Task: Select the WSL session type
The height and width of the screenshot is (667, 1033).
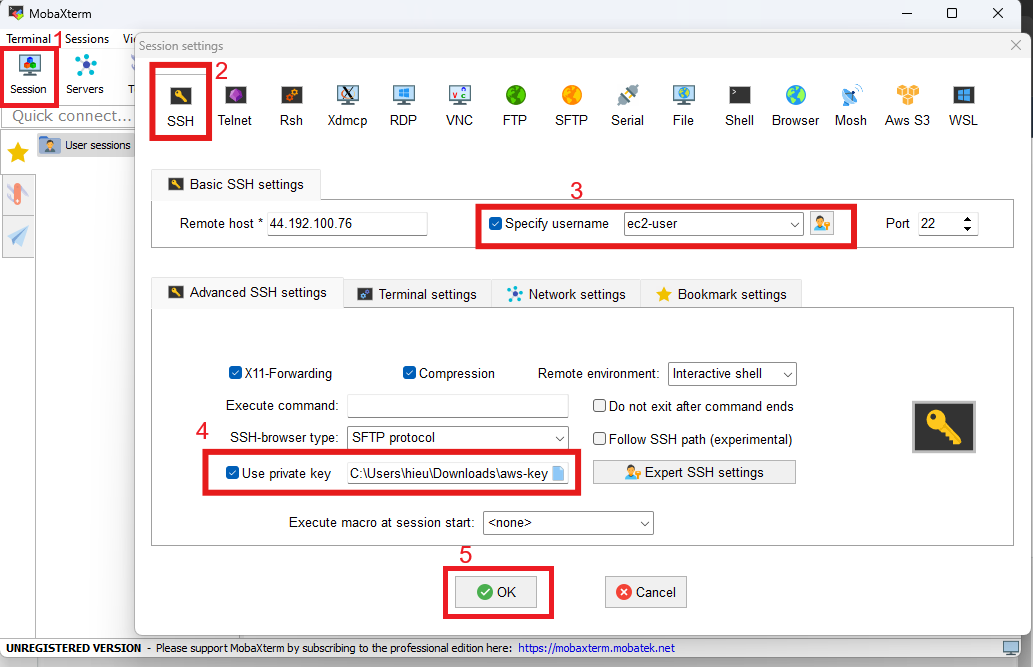Action: [963, 105]
